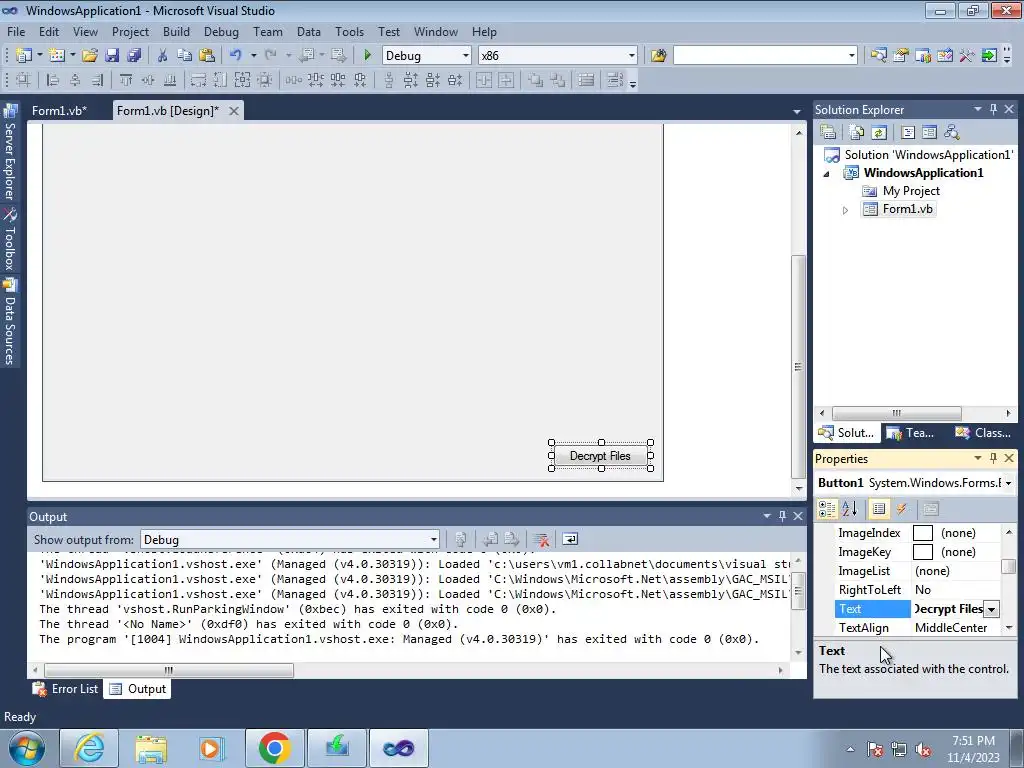Open the Debug configuration dropdown
Viewport: 1024px width, 768px height.
point(466,56)
